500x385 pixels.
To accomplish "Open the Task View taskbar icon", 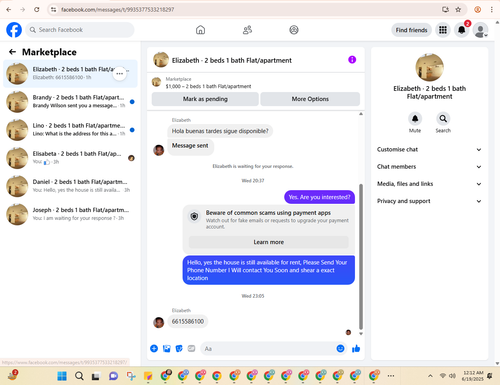I will tap(96, 376).
